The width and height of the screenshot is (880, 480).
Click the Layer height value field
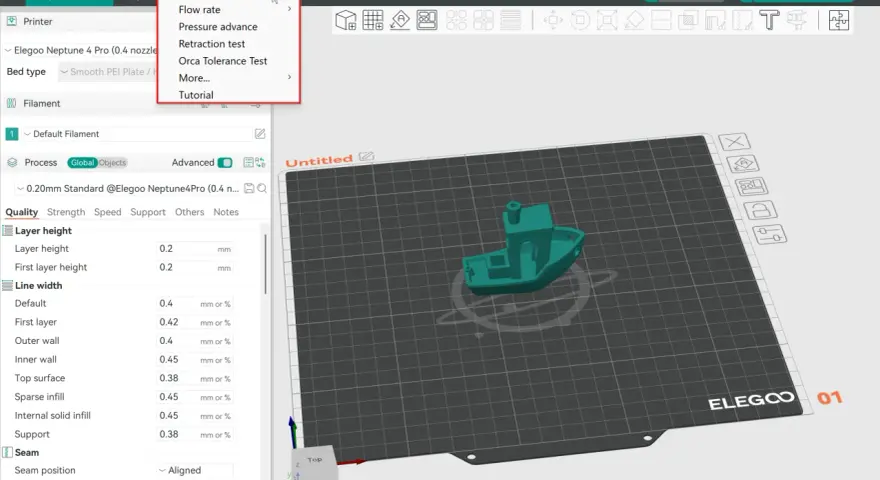click(x=195, y=249)
